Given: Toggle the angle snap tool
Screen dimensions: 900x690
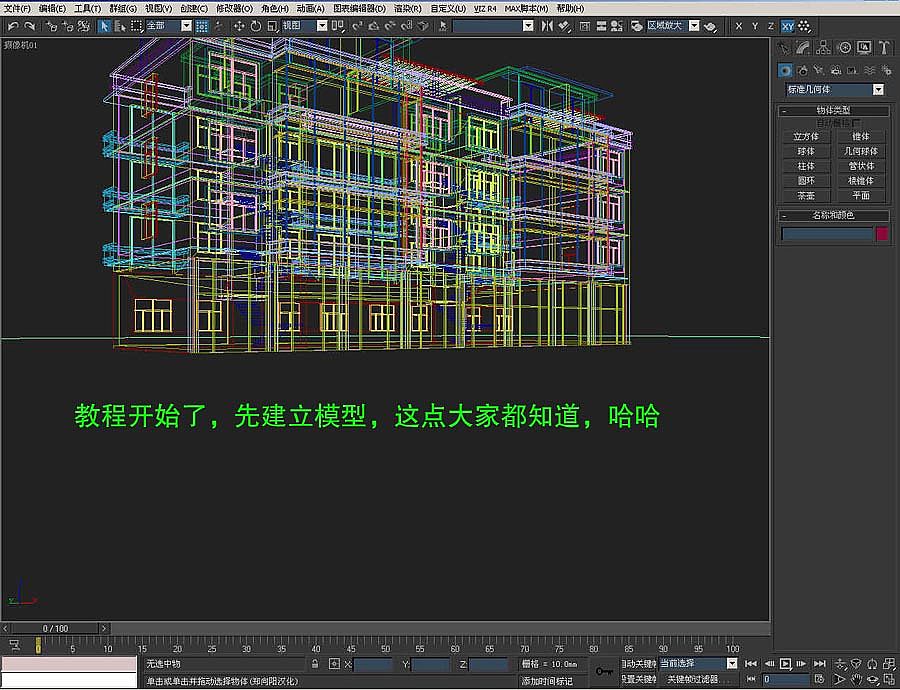Looking at the screenshot, I should (x=374, y=28).
